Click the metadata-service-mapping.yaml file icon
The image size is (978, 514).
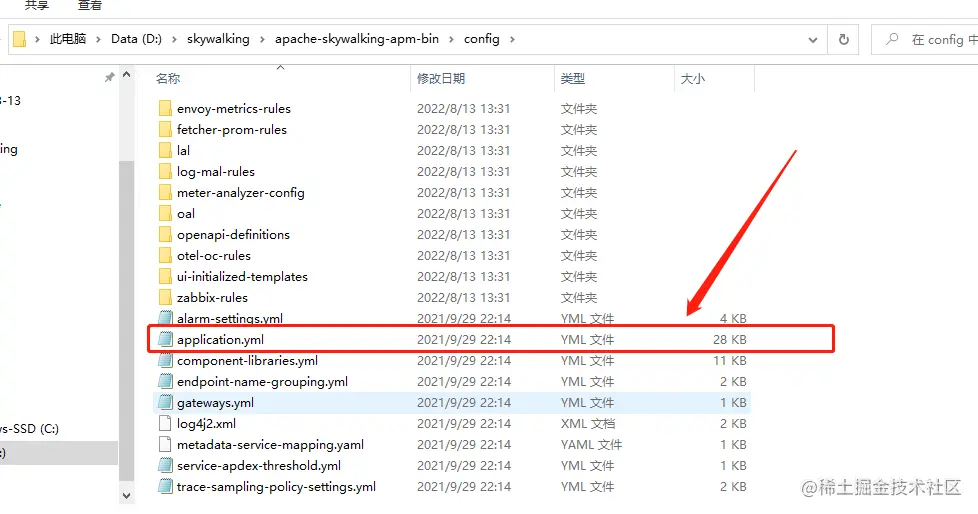165,444
